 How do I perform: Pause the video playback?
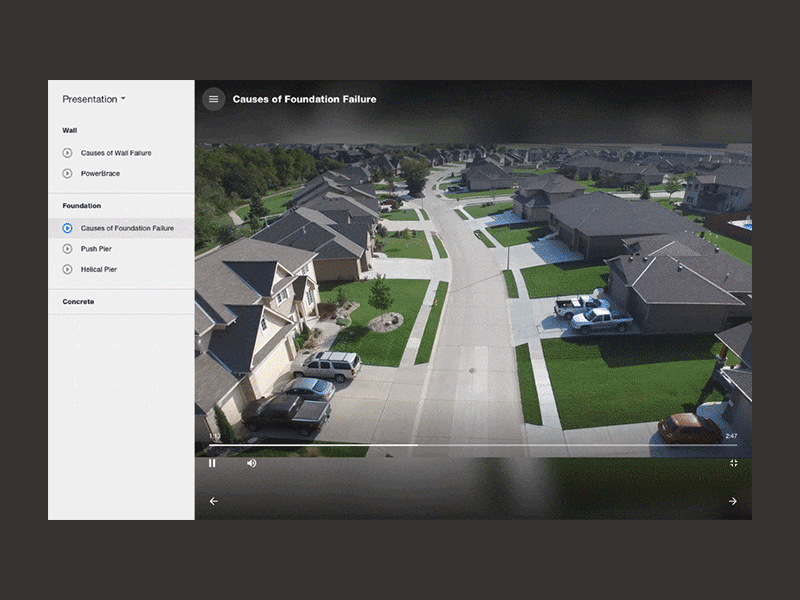(x=212, y=463)
